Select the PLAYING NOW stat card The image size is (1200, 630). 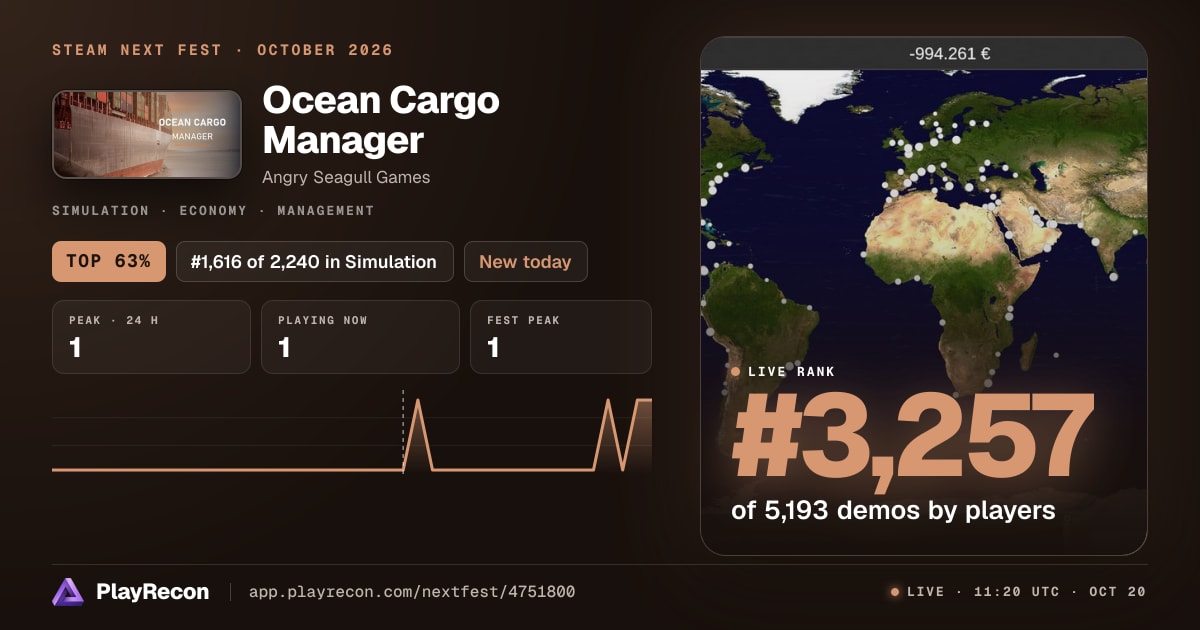tap(360, 337)
